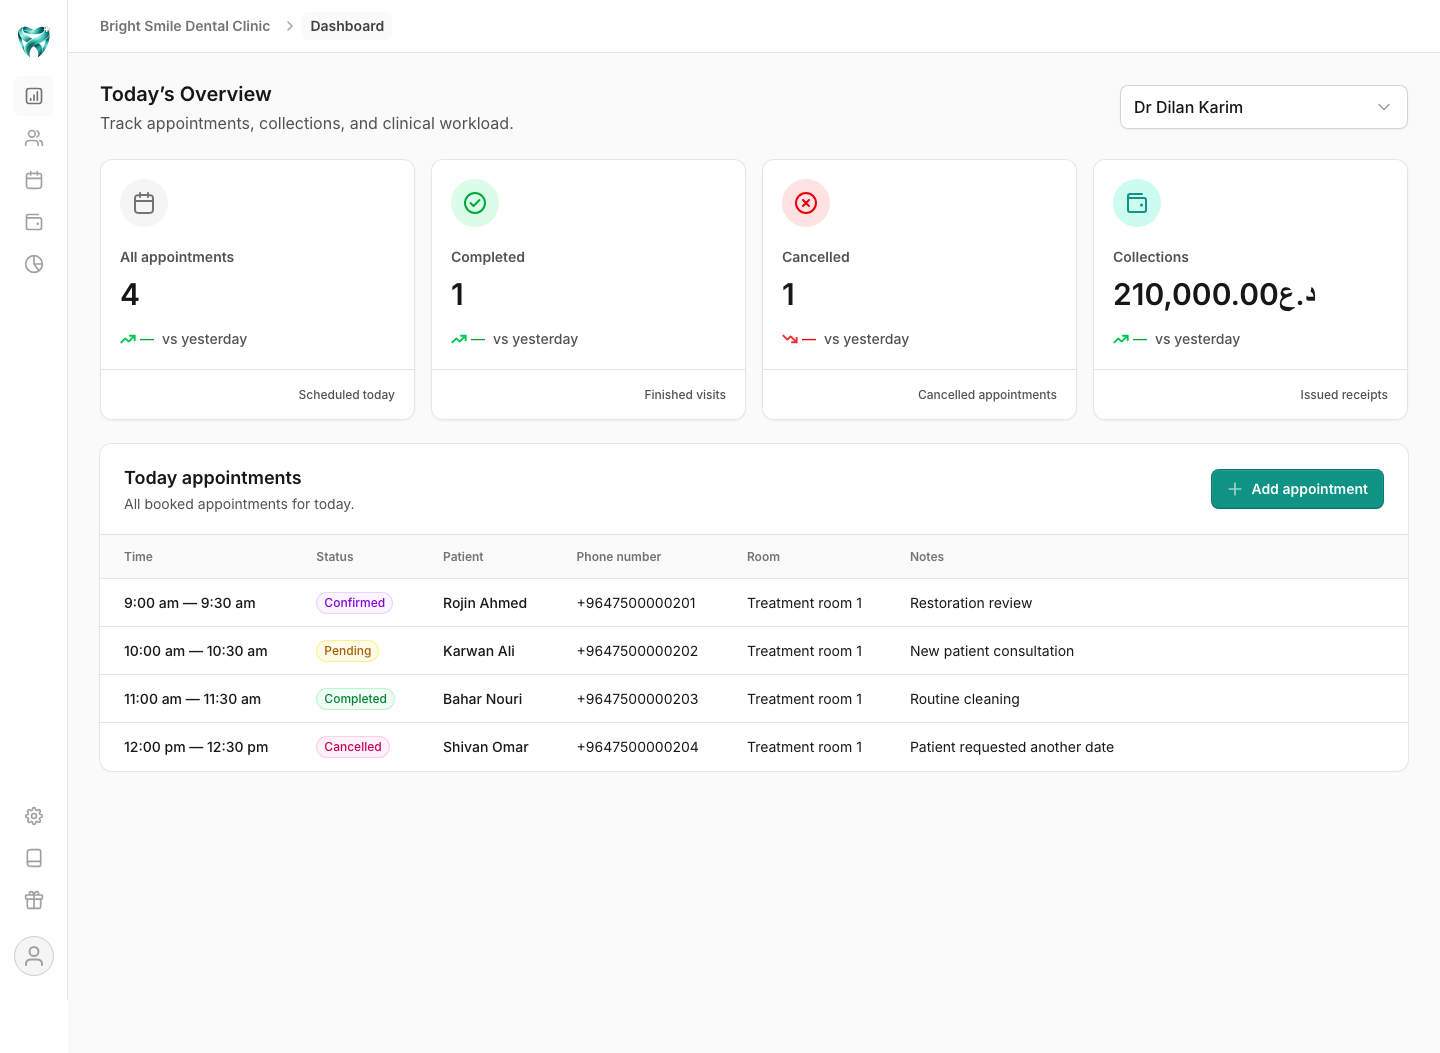Click the Issued receipts footer label
The width and height of the screenshot is (1440, 1053).
(x=1344, y=395)
